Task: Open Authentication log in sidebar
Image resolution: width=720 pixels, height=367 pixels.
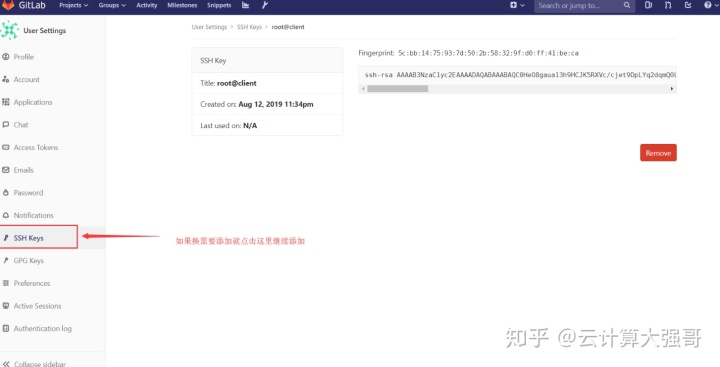Action: point(43,329)
